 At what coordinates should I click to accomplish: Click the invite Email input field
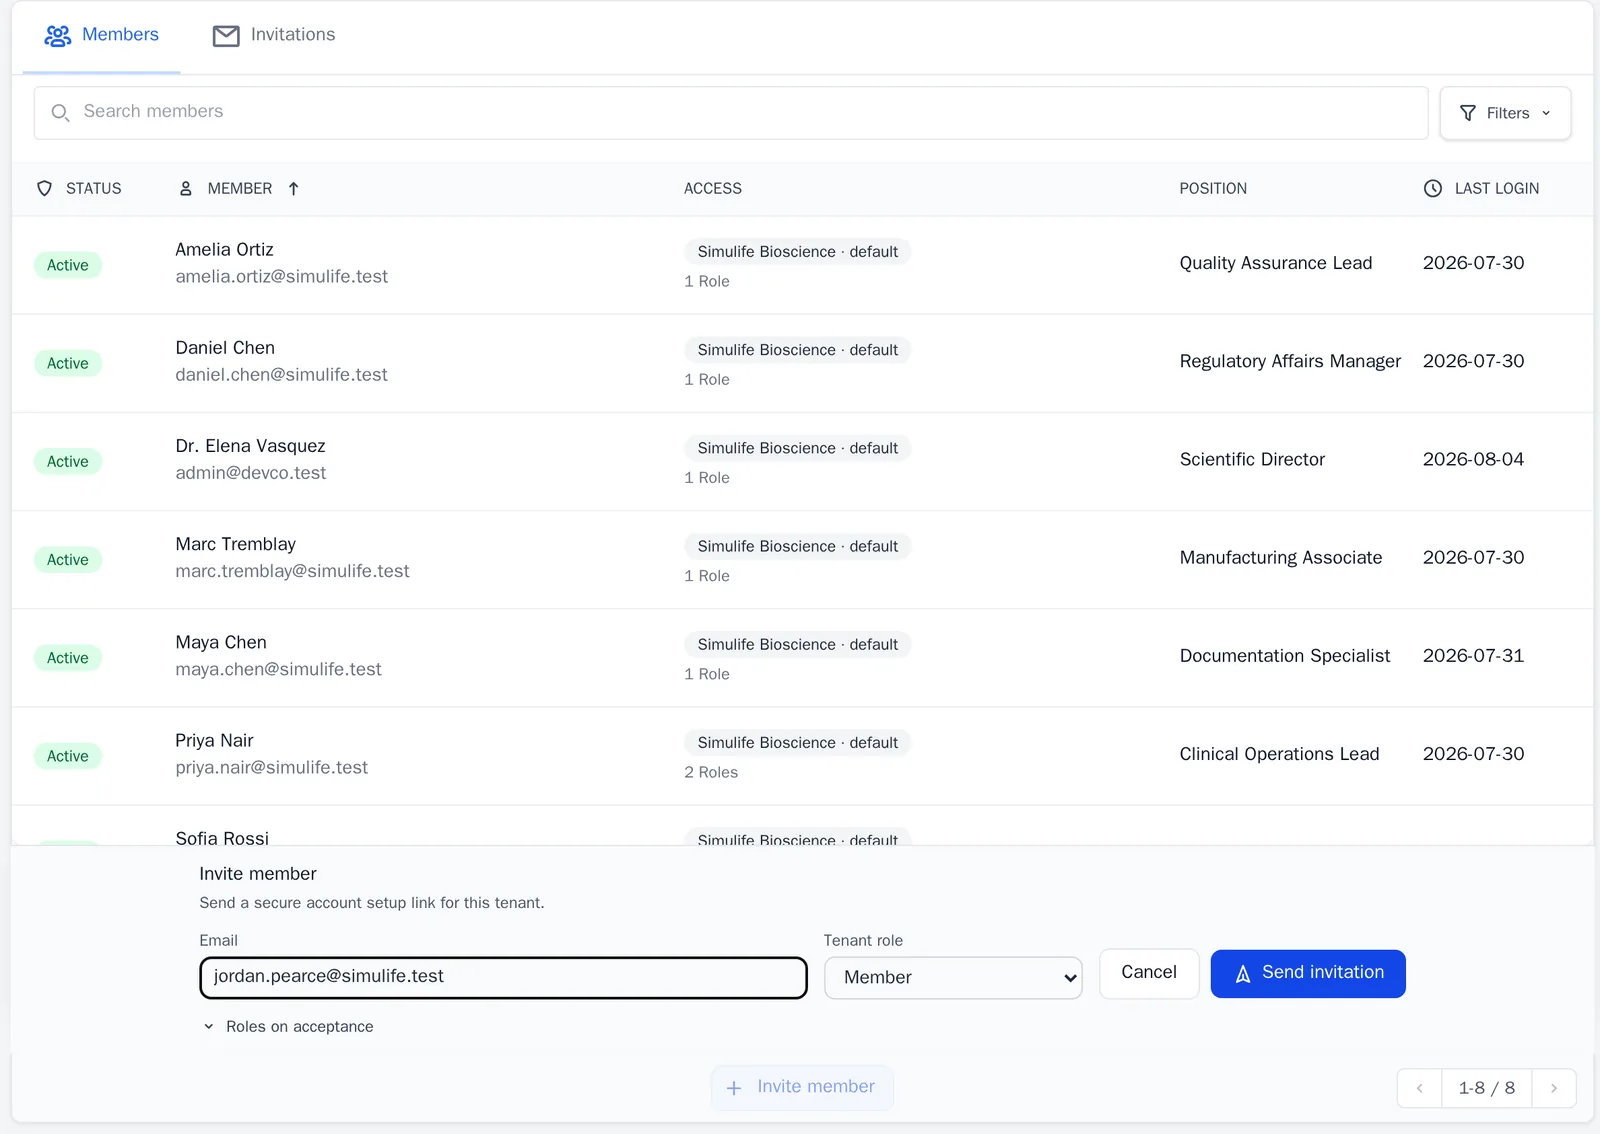pyautogui.click(x=503, y=978)
